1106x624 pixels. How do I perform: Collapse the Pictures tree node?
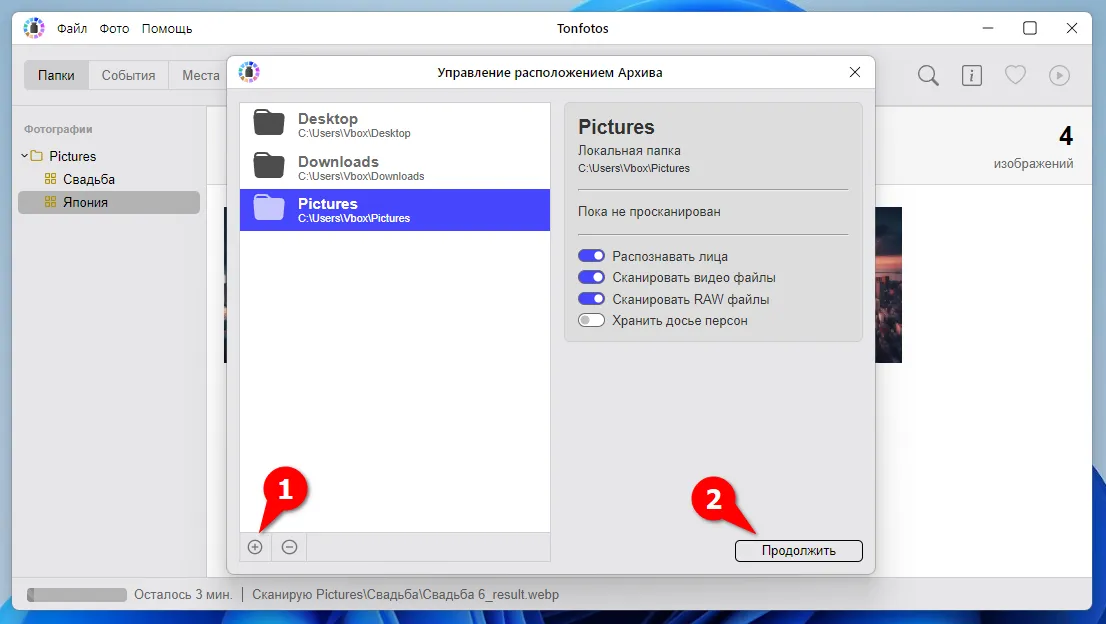(25, 156)
